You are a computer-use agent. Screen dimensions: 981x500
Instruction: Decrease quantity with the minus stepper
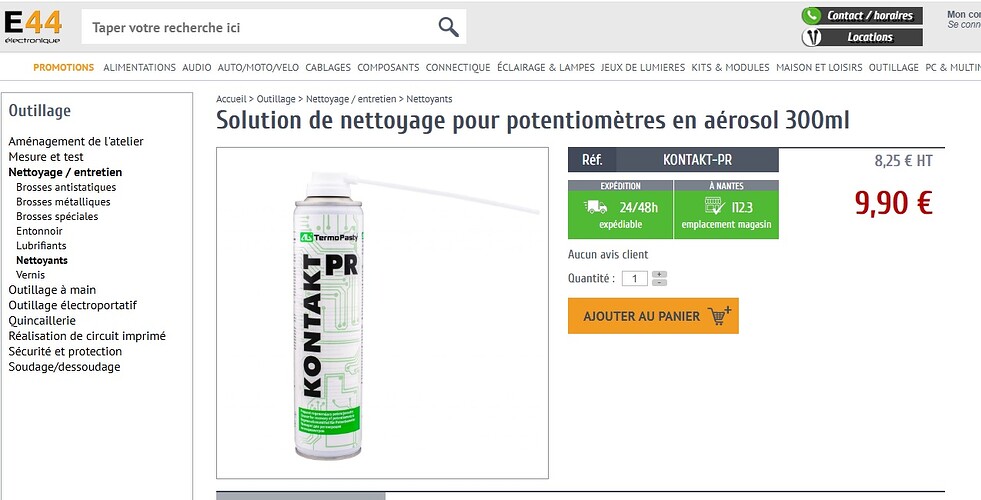659,282
